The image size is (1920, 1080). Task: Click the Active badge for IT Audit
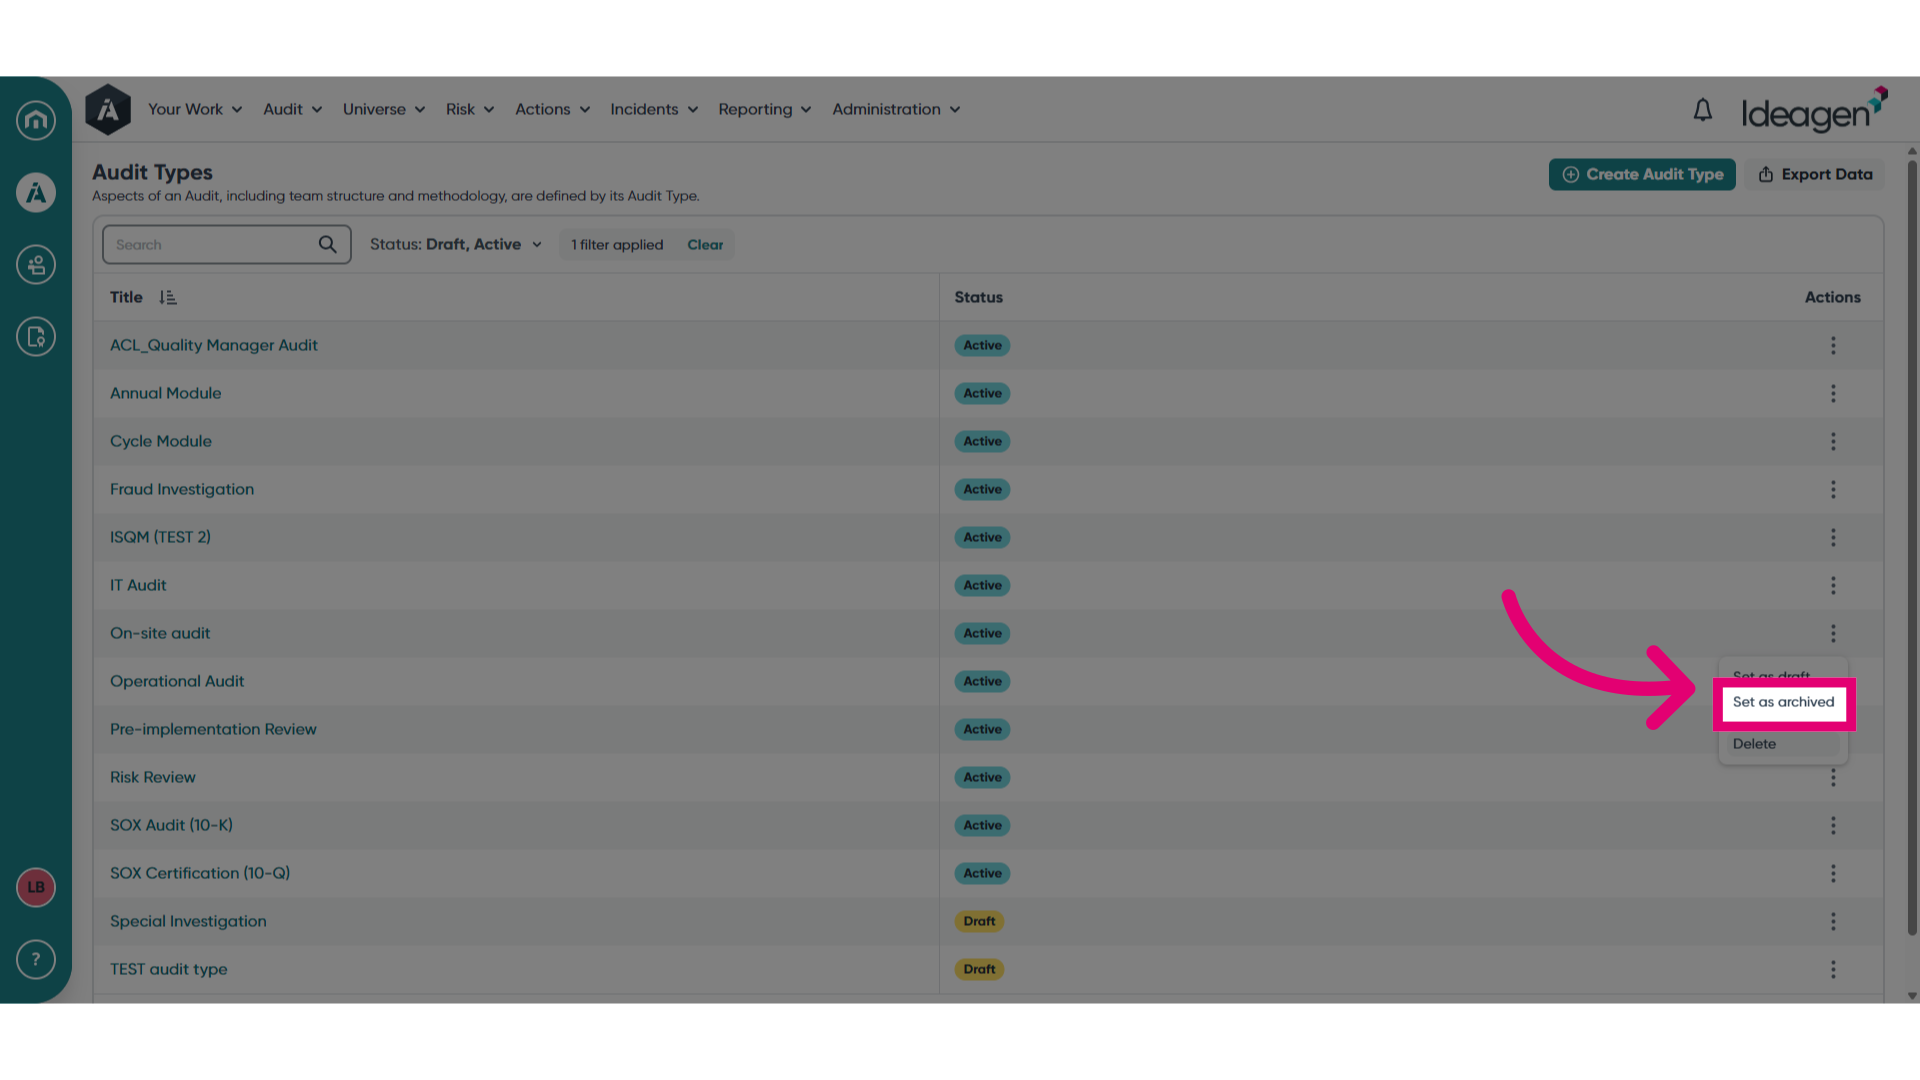982,585
